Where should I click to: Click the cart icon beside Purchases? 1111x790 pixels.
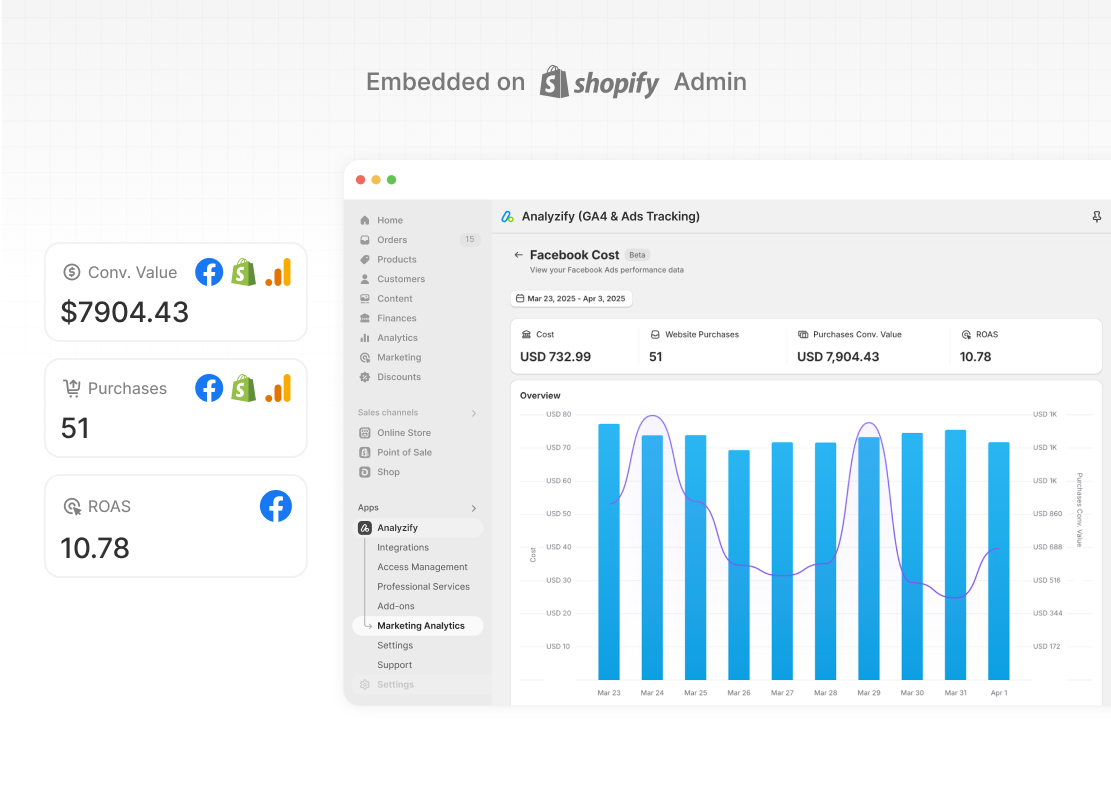click(72, 388)
